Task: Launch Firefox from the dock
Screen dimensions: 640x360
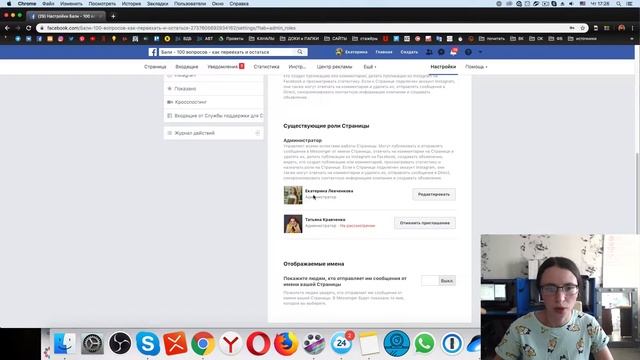Action: (x=286, y=343)
